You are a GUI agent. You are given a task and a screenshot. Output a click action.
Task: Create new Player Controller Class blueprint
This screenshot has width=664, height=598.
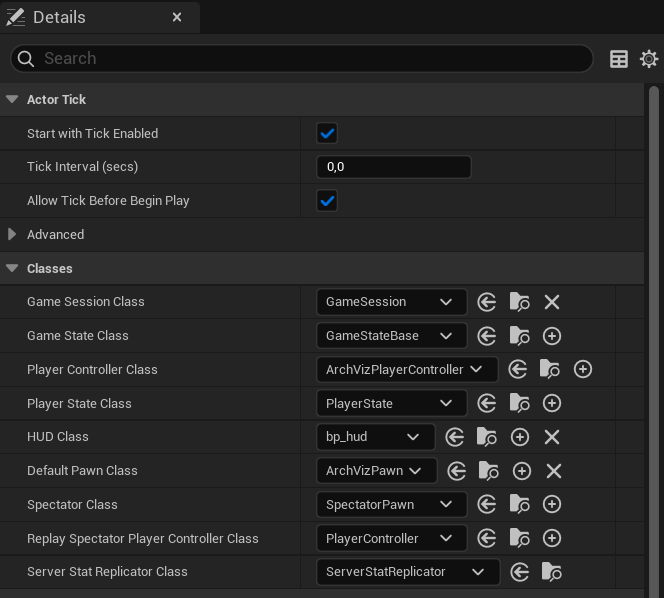point(583,369)
